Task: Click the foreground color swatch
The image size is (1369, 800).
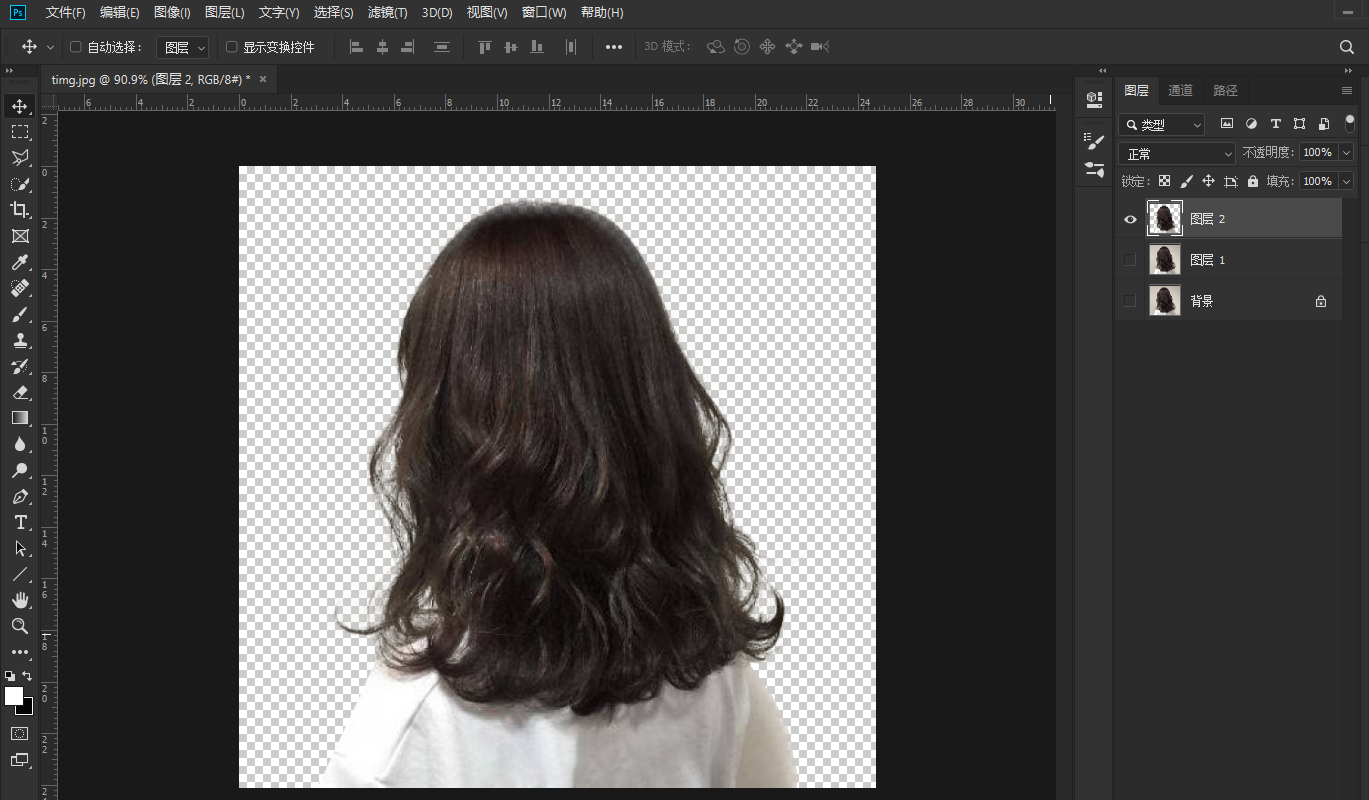Action: [14, 696]
